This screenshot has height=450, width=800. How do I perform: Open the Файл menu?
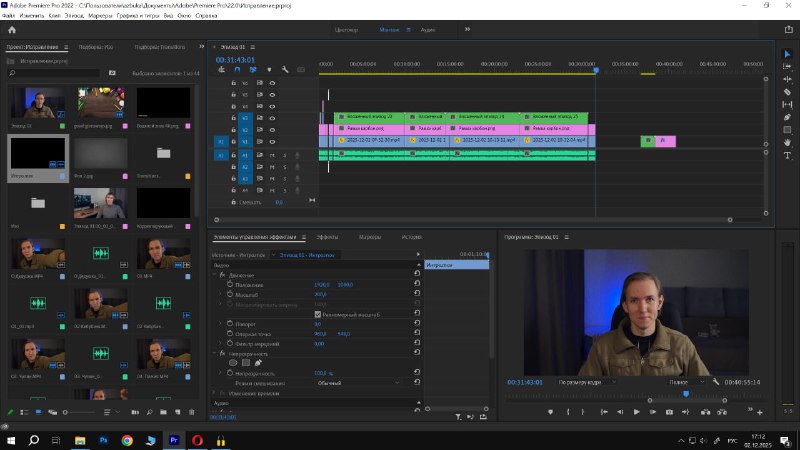pyautogui.click(x=8, y=17)
